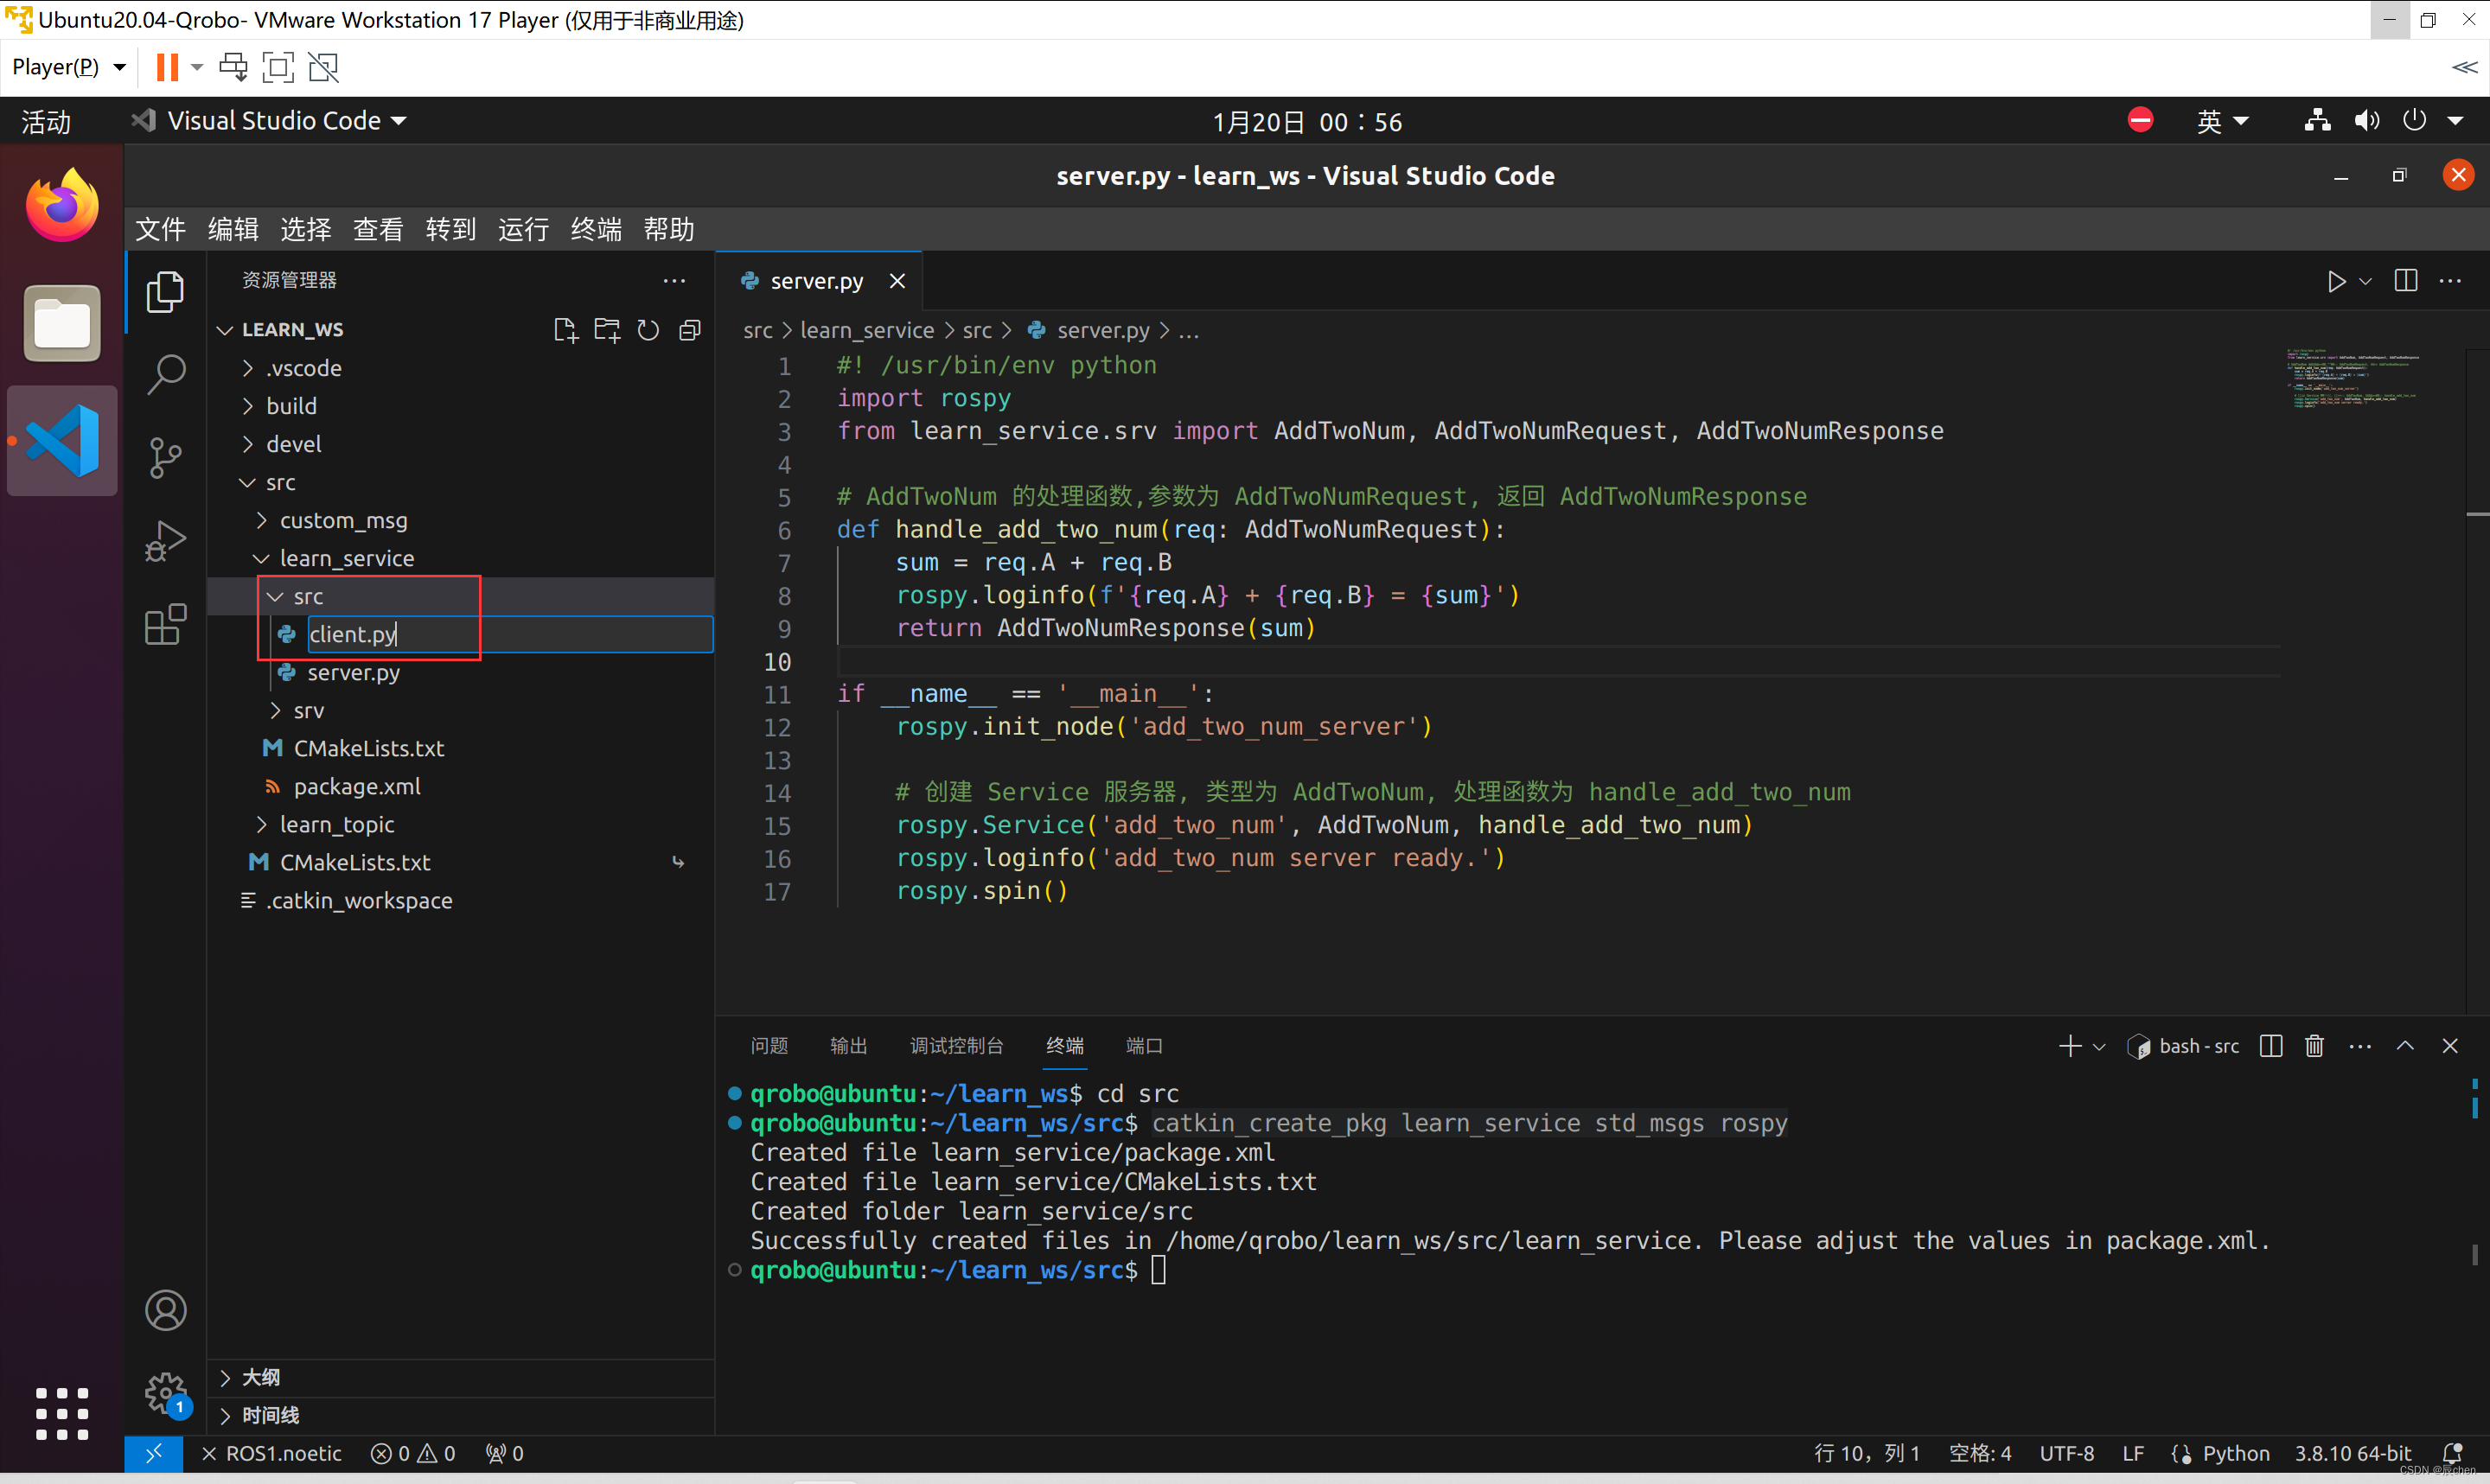2490x1484 pixels.
Task: Click the ports forwarded indicator in status bar
Action: point(504,1453)
